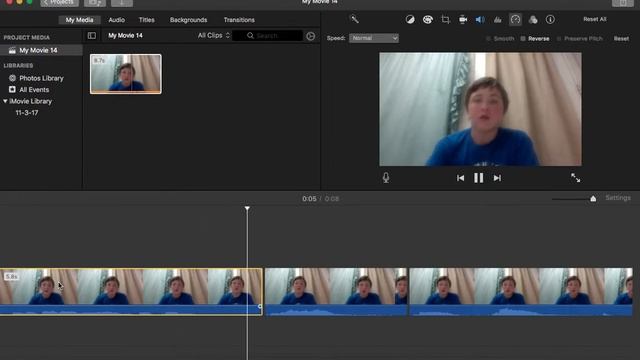The width and height of the screenshot is (640, 360).
Task: Toggle the Reverse checkbox
Action: [x=523, y=39]
